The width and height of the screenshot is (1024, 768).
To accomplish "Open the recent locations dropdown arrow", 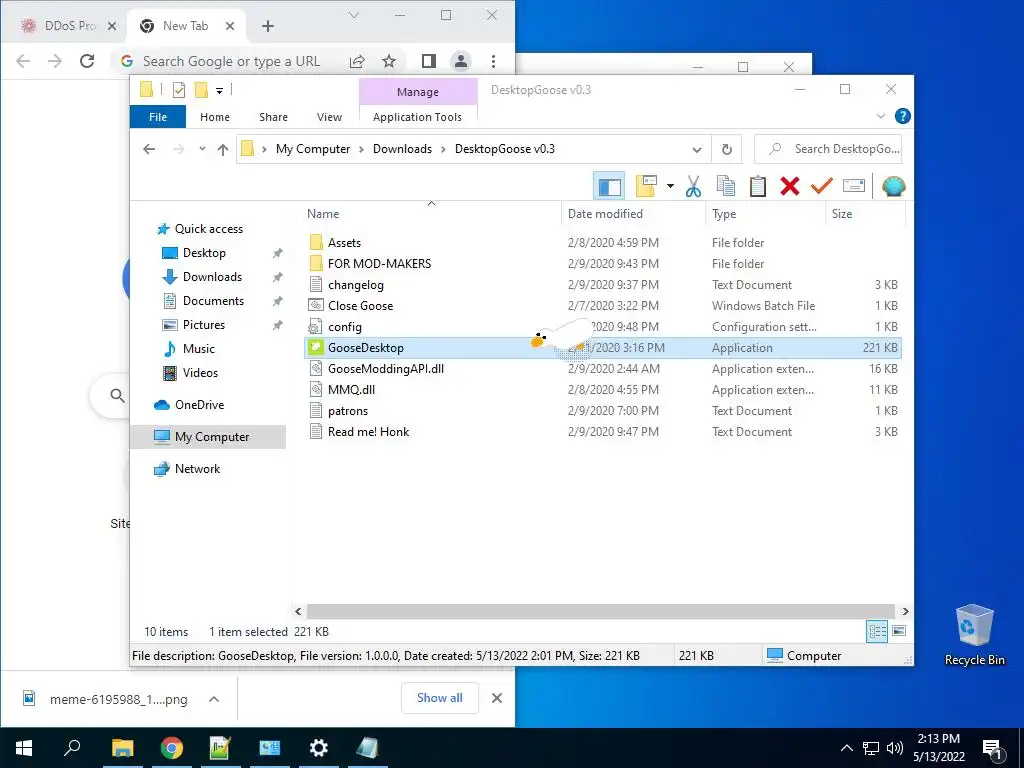I will 202,149.
